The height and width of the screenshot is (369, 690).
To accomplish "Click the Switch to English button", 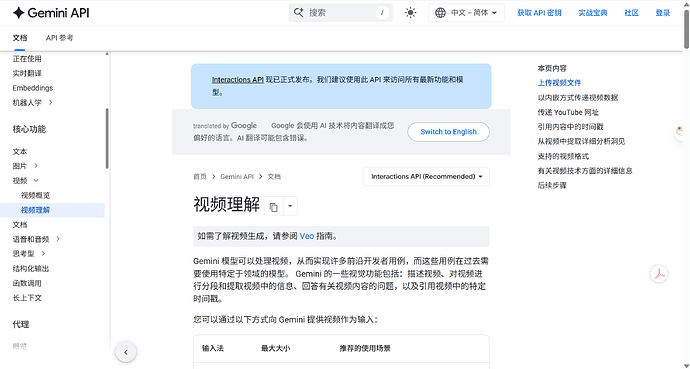I will [448, 132].
